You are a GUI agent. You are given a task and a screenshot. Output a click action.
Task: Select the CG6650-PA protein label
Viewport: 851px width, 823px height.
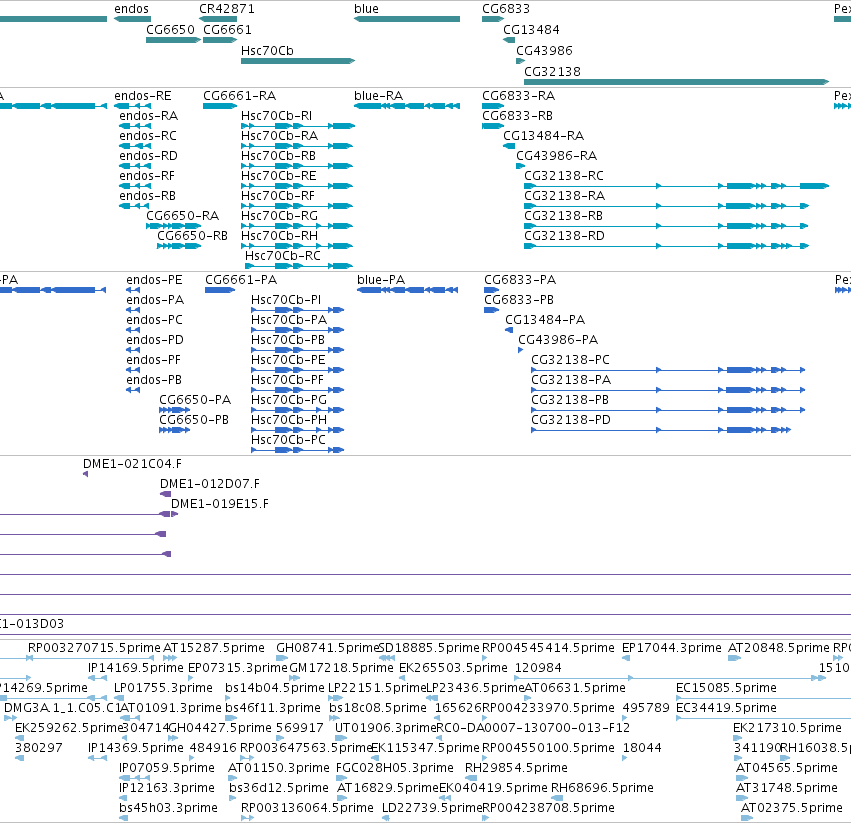click(x=195, y=400)
